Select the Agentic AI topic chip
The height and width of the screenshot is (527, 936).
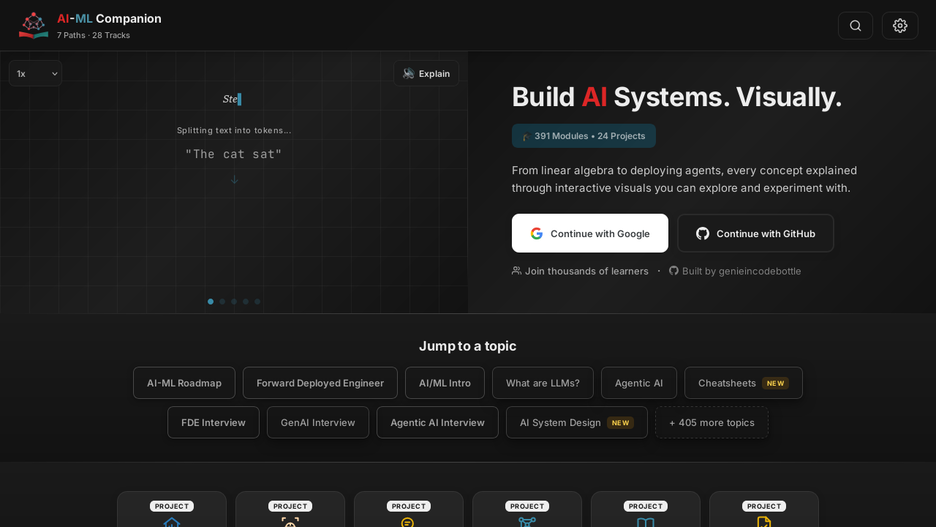click(639, 383)
